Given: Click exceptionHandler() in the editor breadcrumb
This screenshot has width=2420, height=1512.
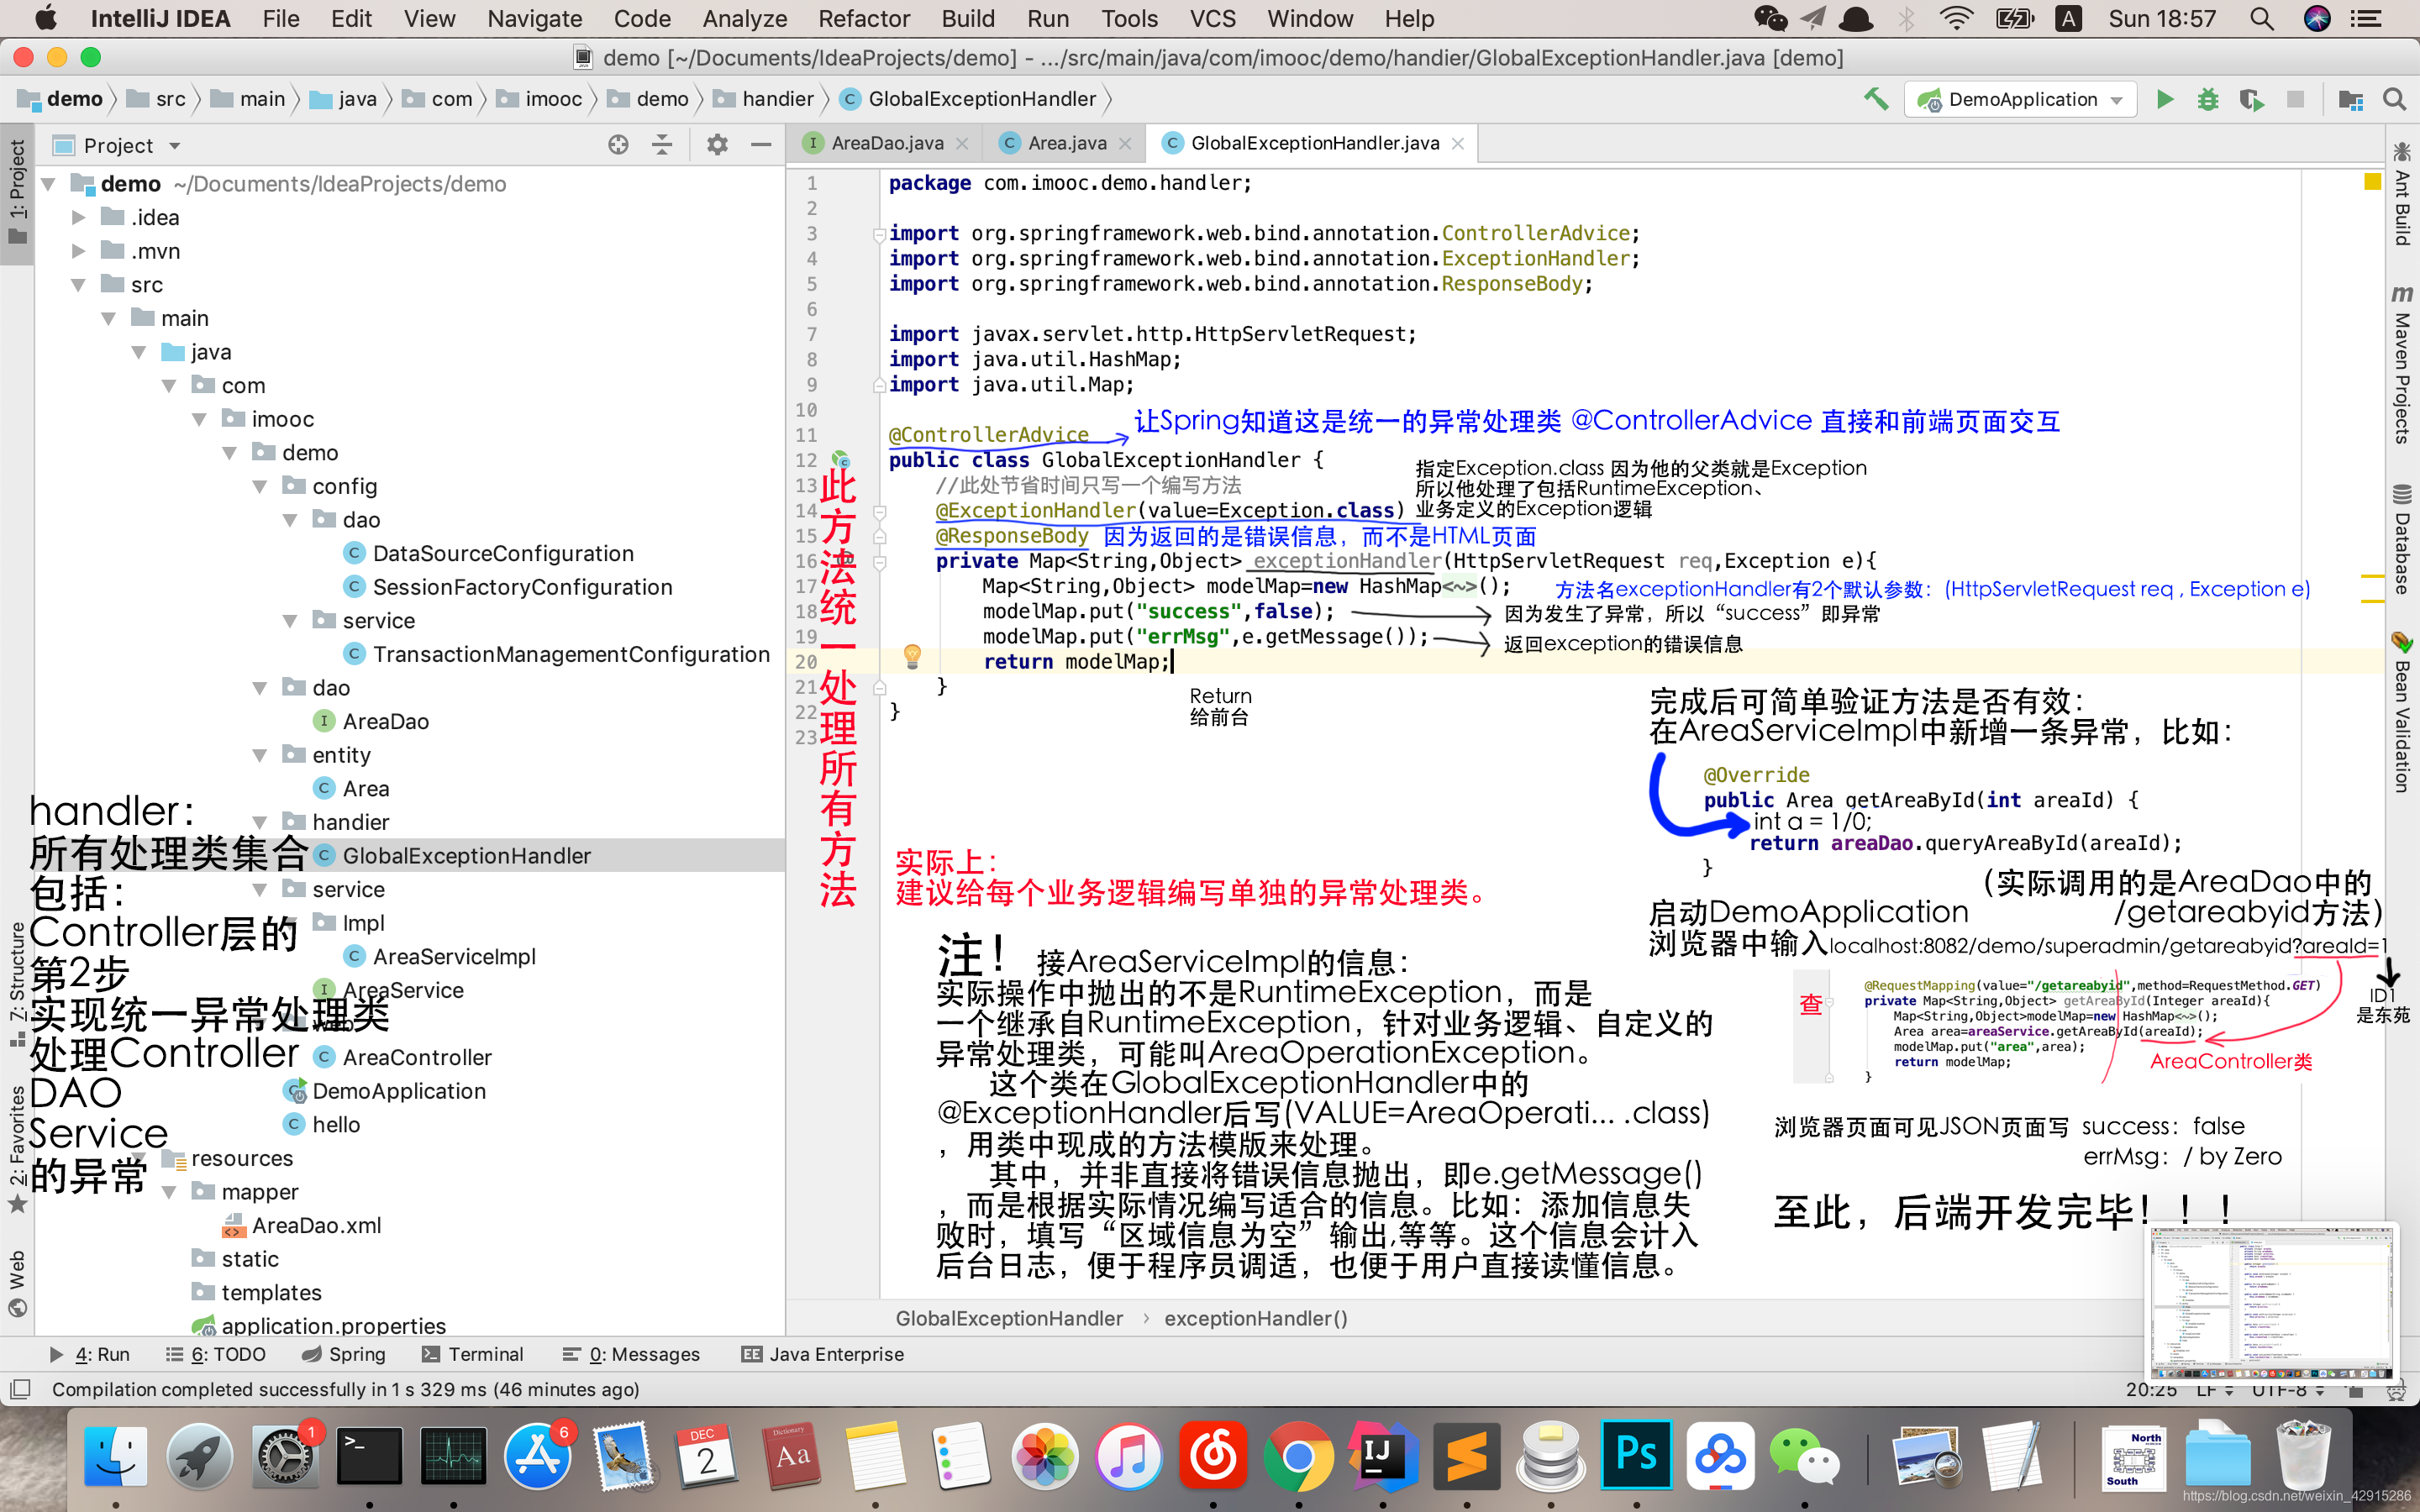Looking at the screenshot, I should [x=1256, y=1319].
